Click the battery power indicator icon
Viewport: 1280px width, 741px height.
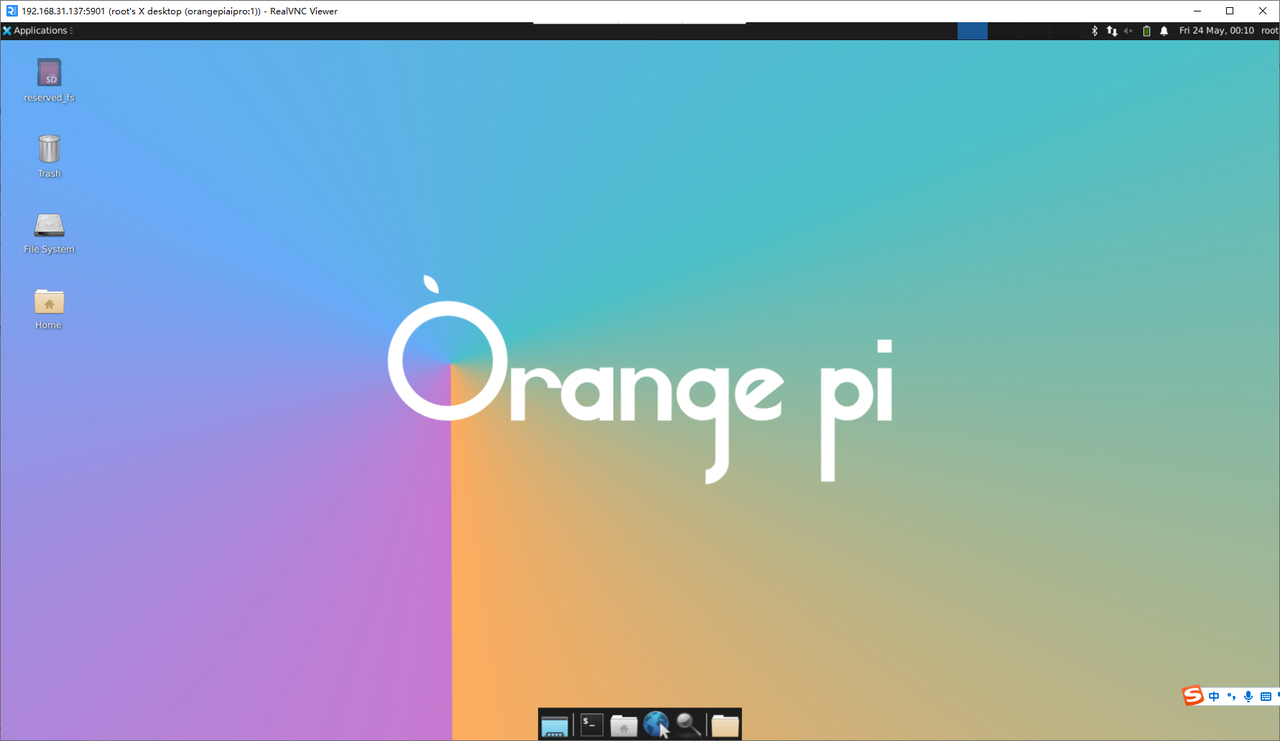1146,31
